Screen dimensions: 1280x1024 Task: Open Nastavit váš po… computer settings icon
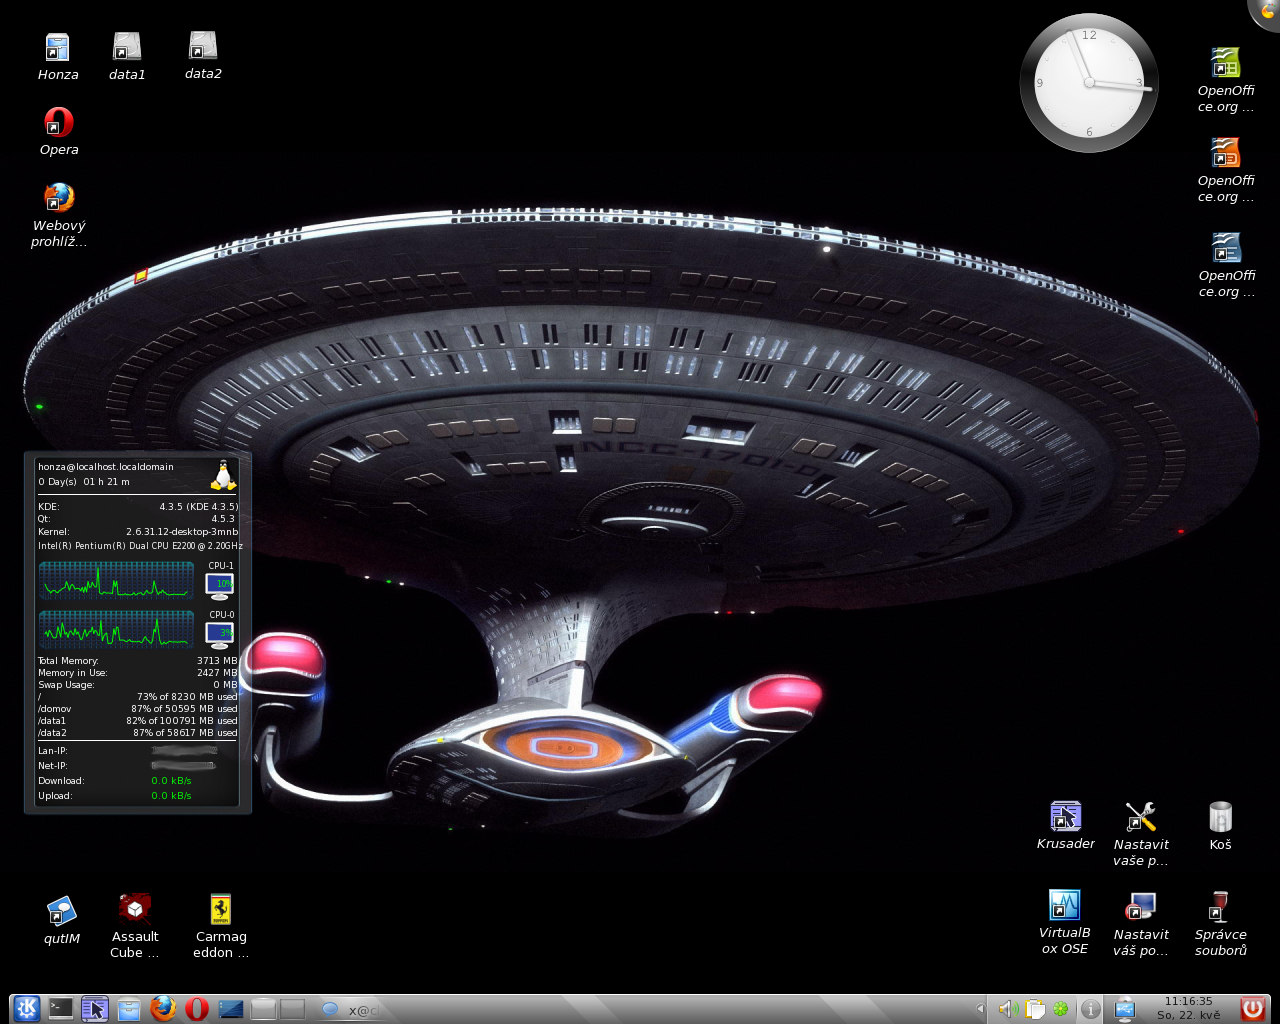tap(1141, 924)
